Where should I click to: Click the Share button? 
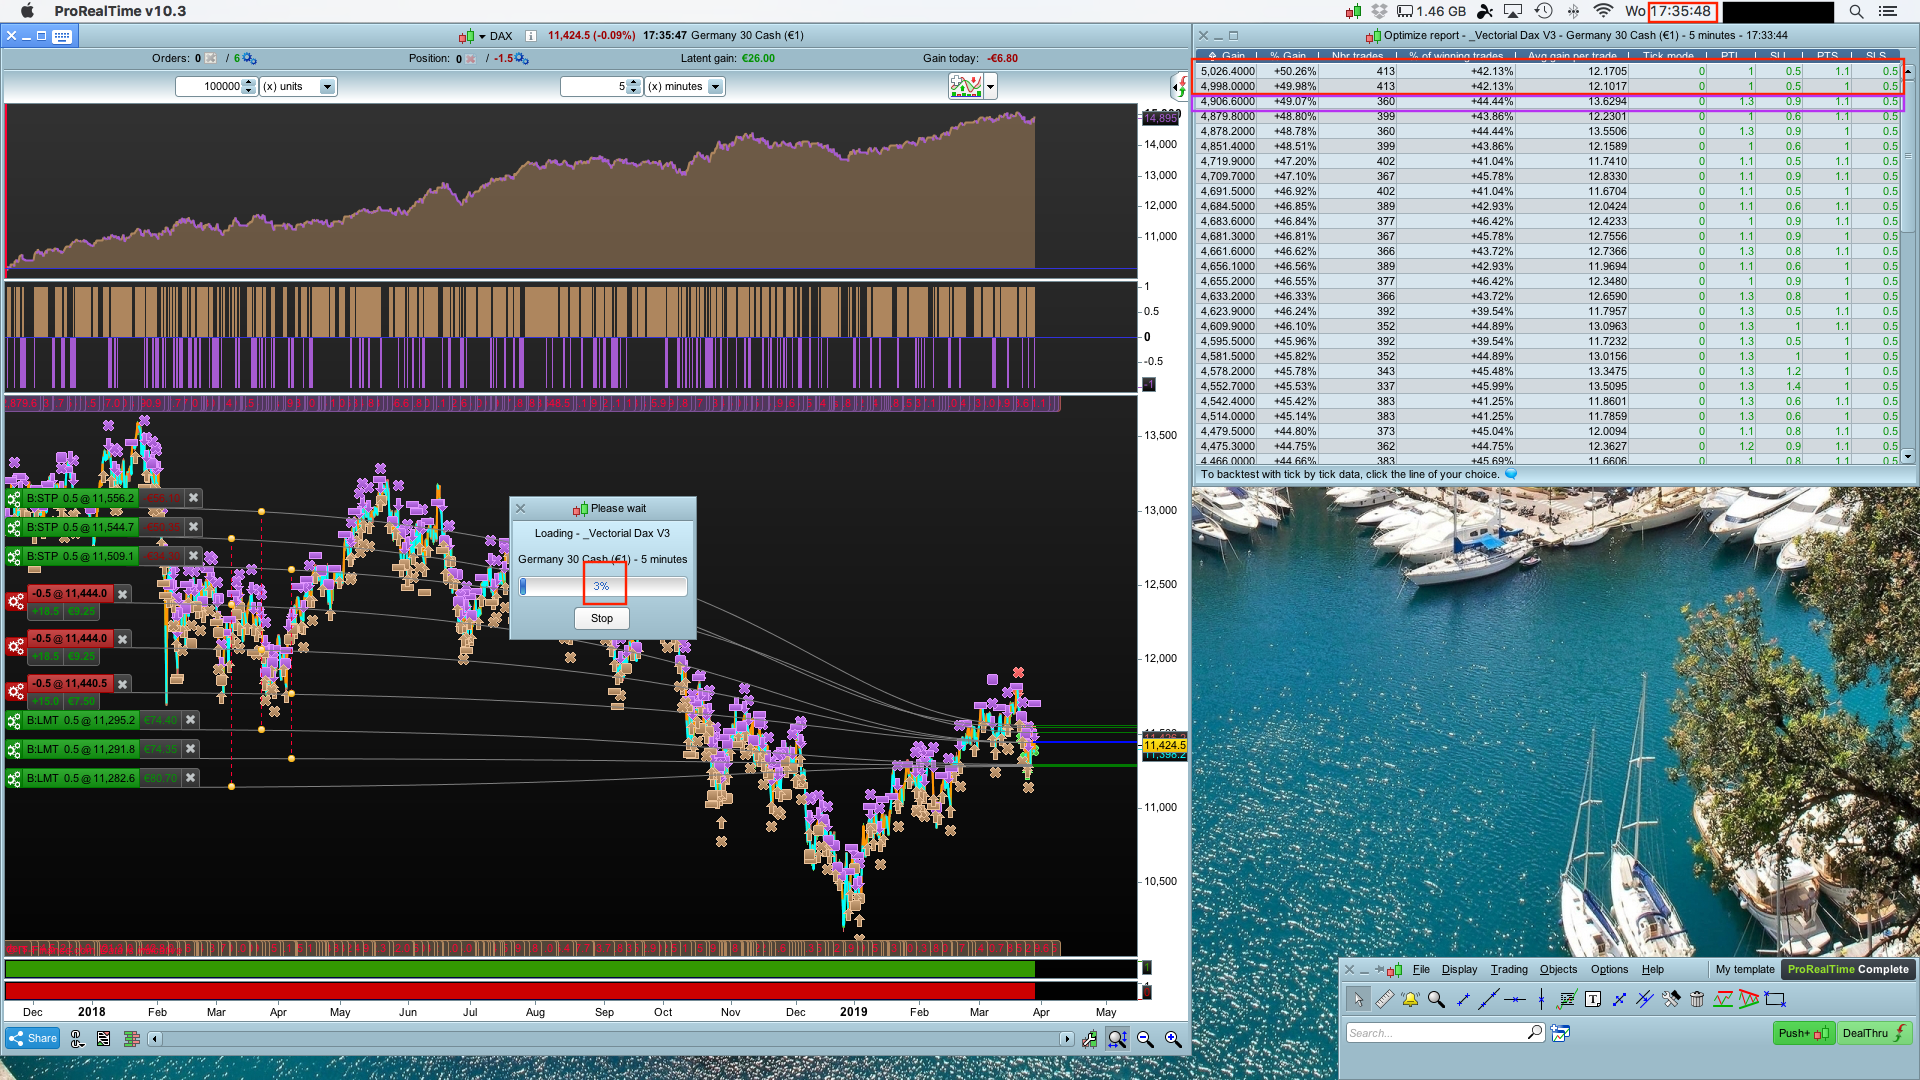point(33,1039)
